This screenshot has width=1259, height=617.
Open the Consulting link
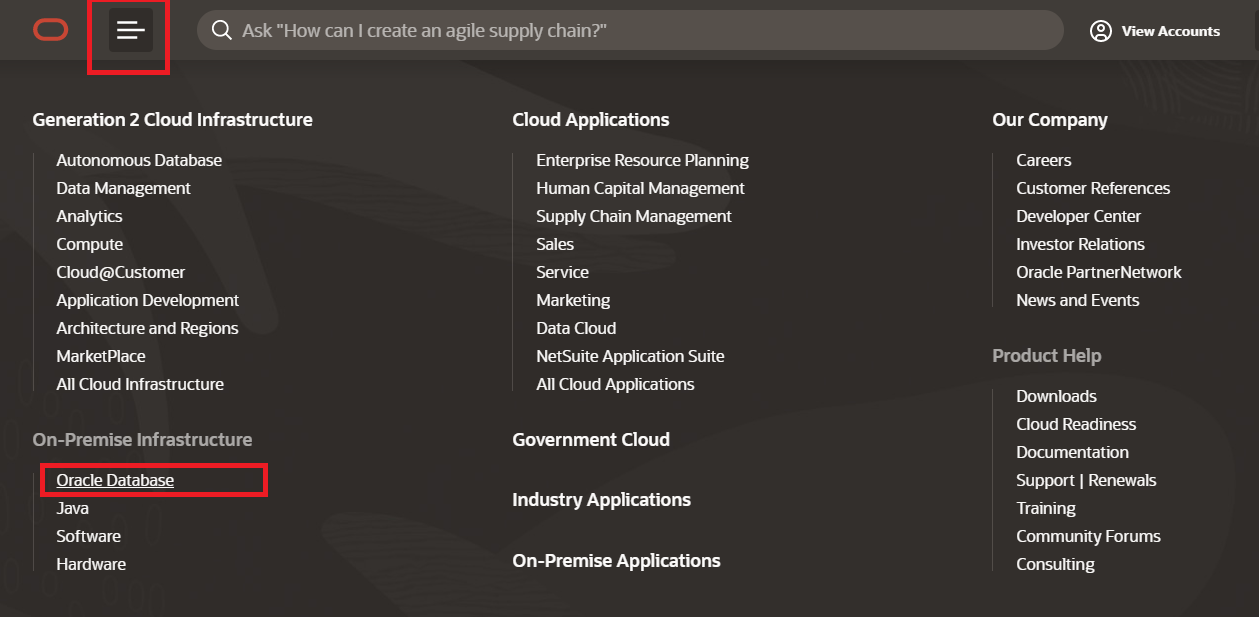point(1055,564)
